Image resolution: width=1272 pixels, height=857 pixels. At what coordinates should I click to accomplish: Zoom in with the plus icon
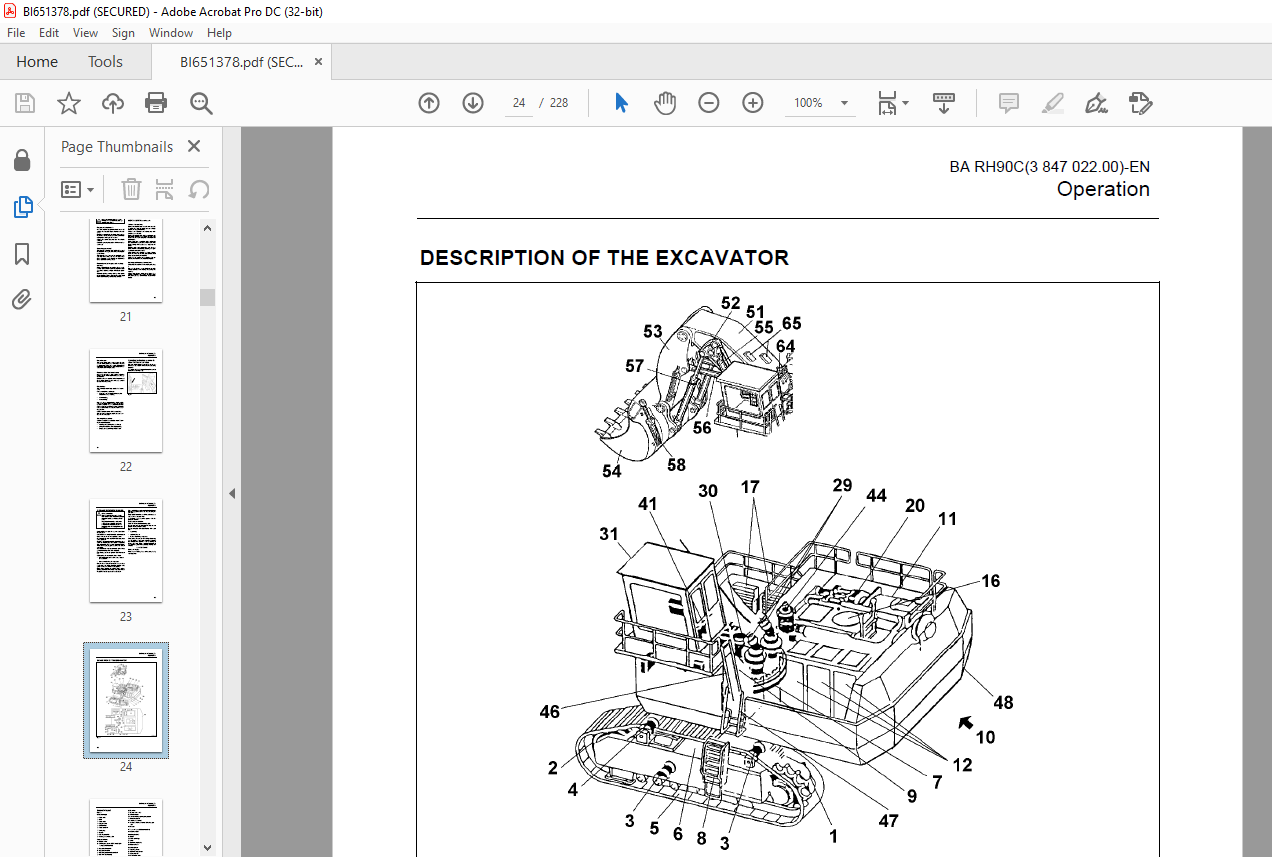[x=753, y=103]
